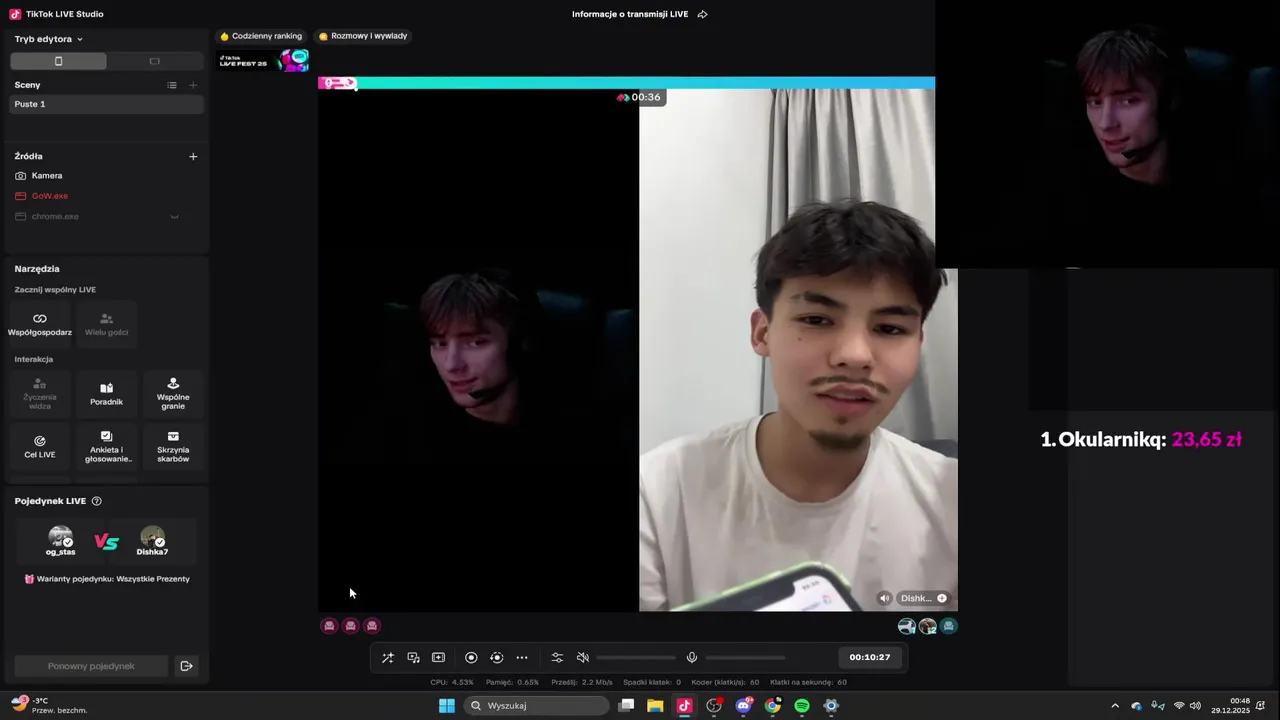Click the CPU: 4.53% status readout
This screenshot has width=1280, height=720.
coord(452,682)
